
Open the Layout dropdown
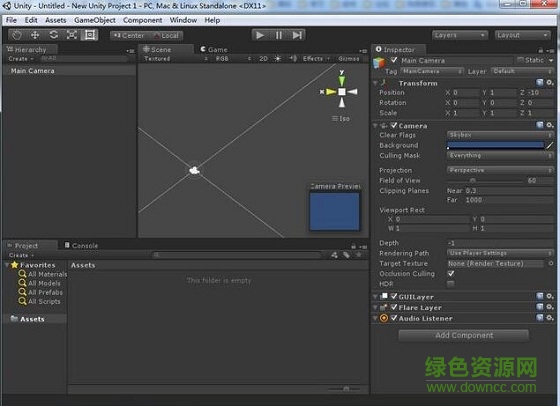click(x=522, y=35)
